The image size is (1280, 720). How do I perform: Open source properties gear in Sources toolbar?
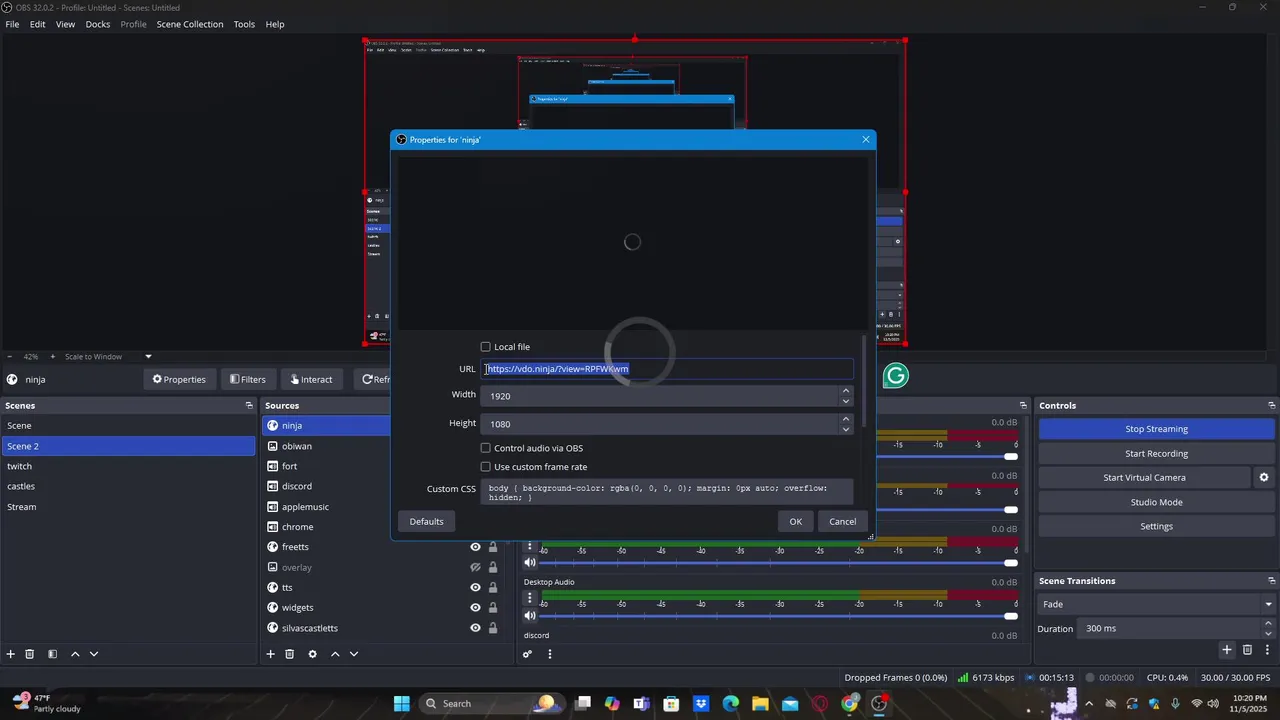click(x=312, y=653)
